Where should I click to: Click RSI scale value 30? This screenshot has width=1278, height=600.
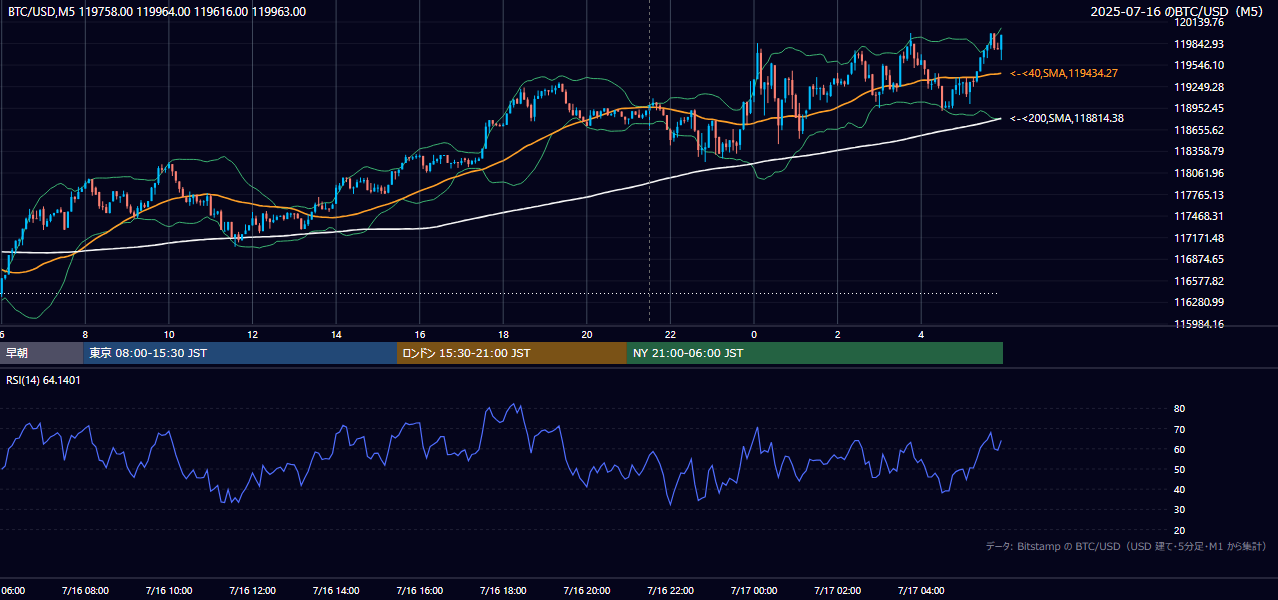tap(1179, 510)
